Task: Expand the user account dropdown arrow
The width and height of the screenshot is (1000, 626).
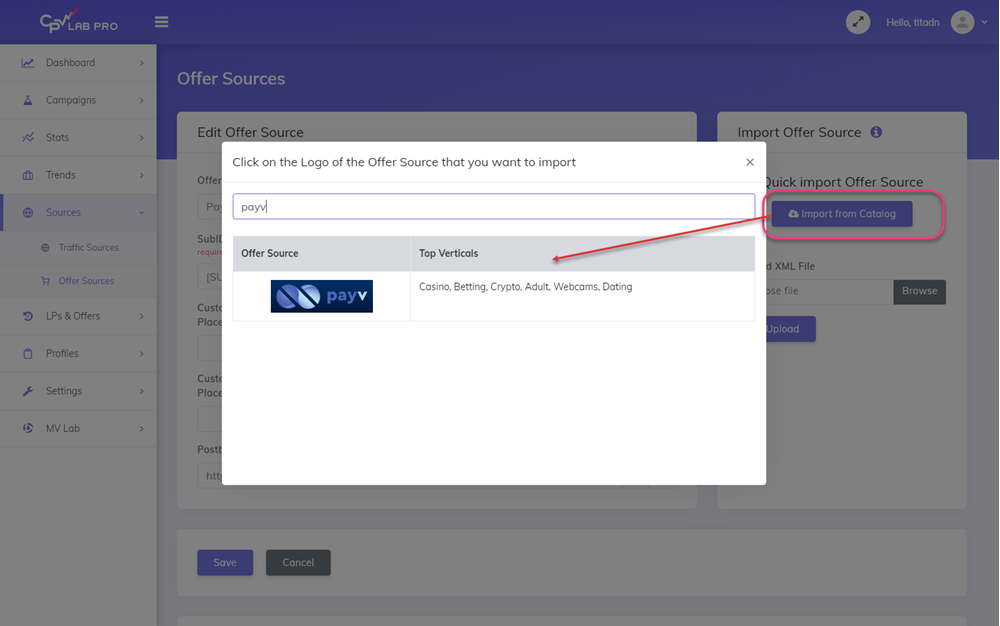Action: [x=984, y=22]
